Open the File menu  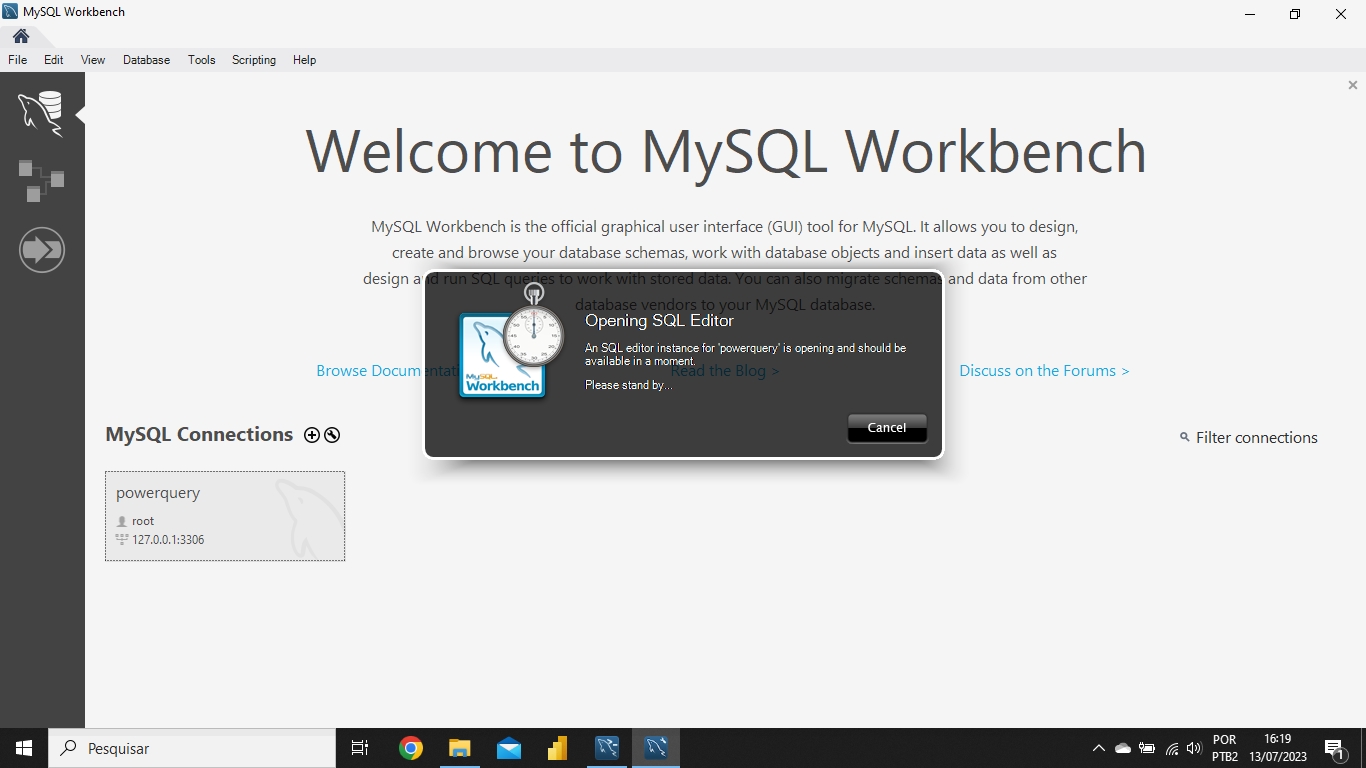17,60
